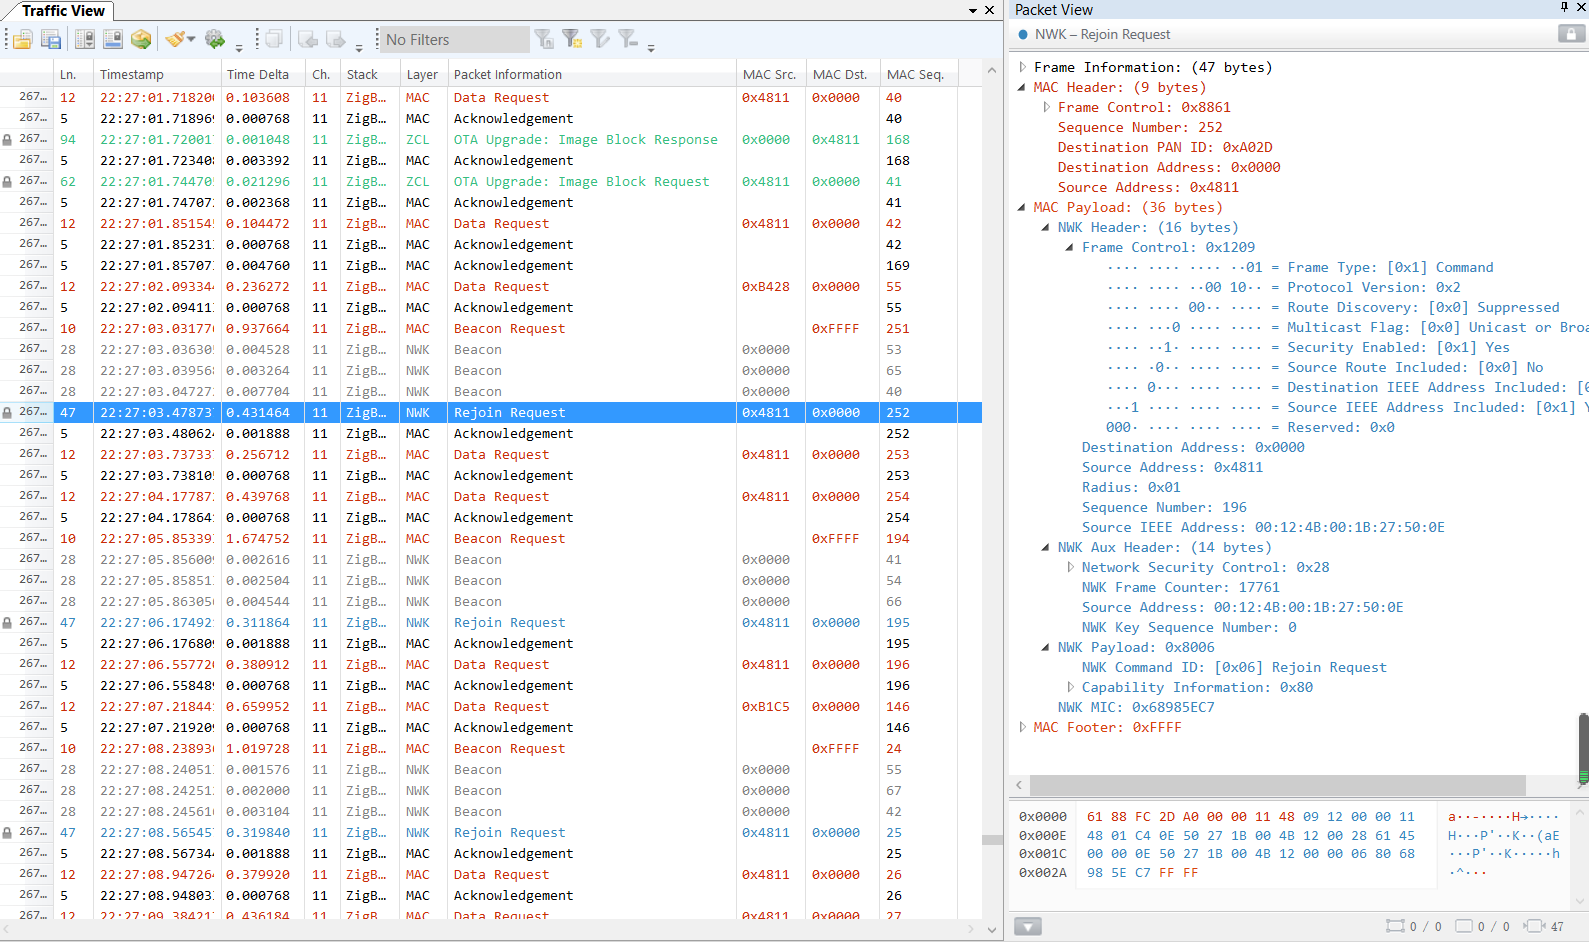Click the gear with green arrows icon
This screenshot has width=1589, height=942.
tap(214, 40)
